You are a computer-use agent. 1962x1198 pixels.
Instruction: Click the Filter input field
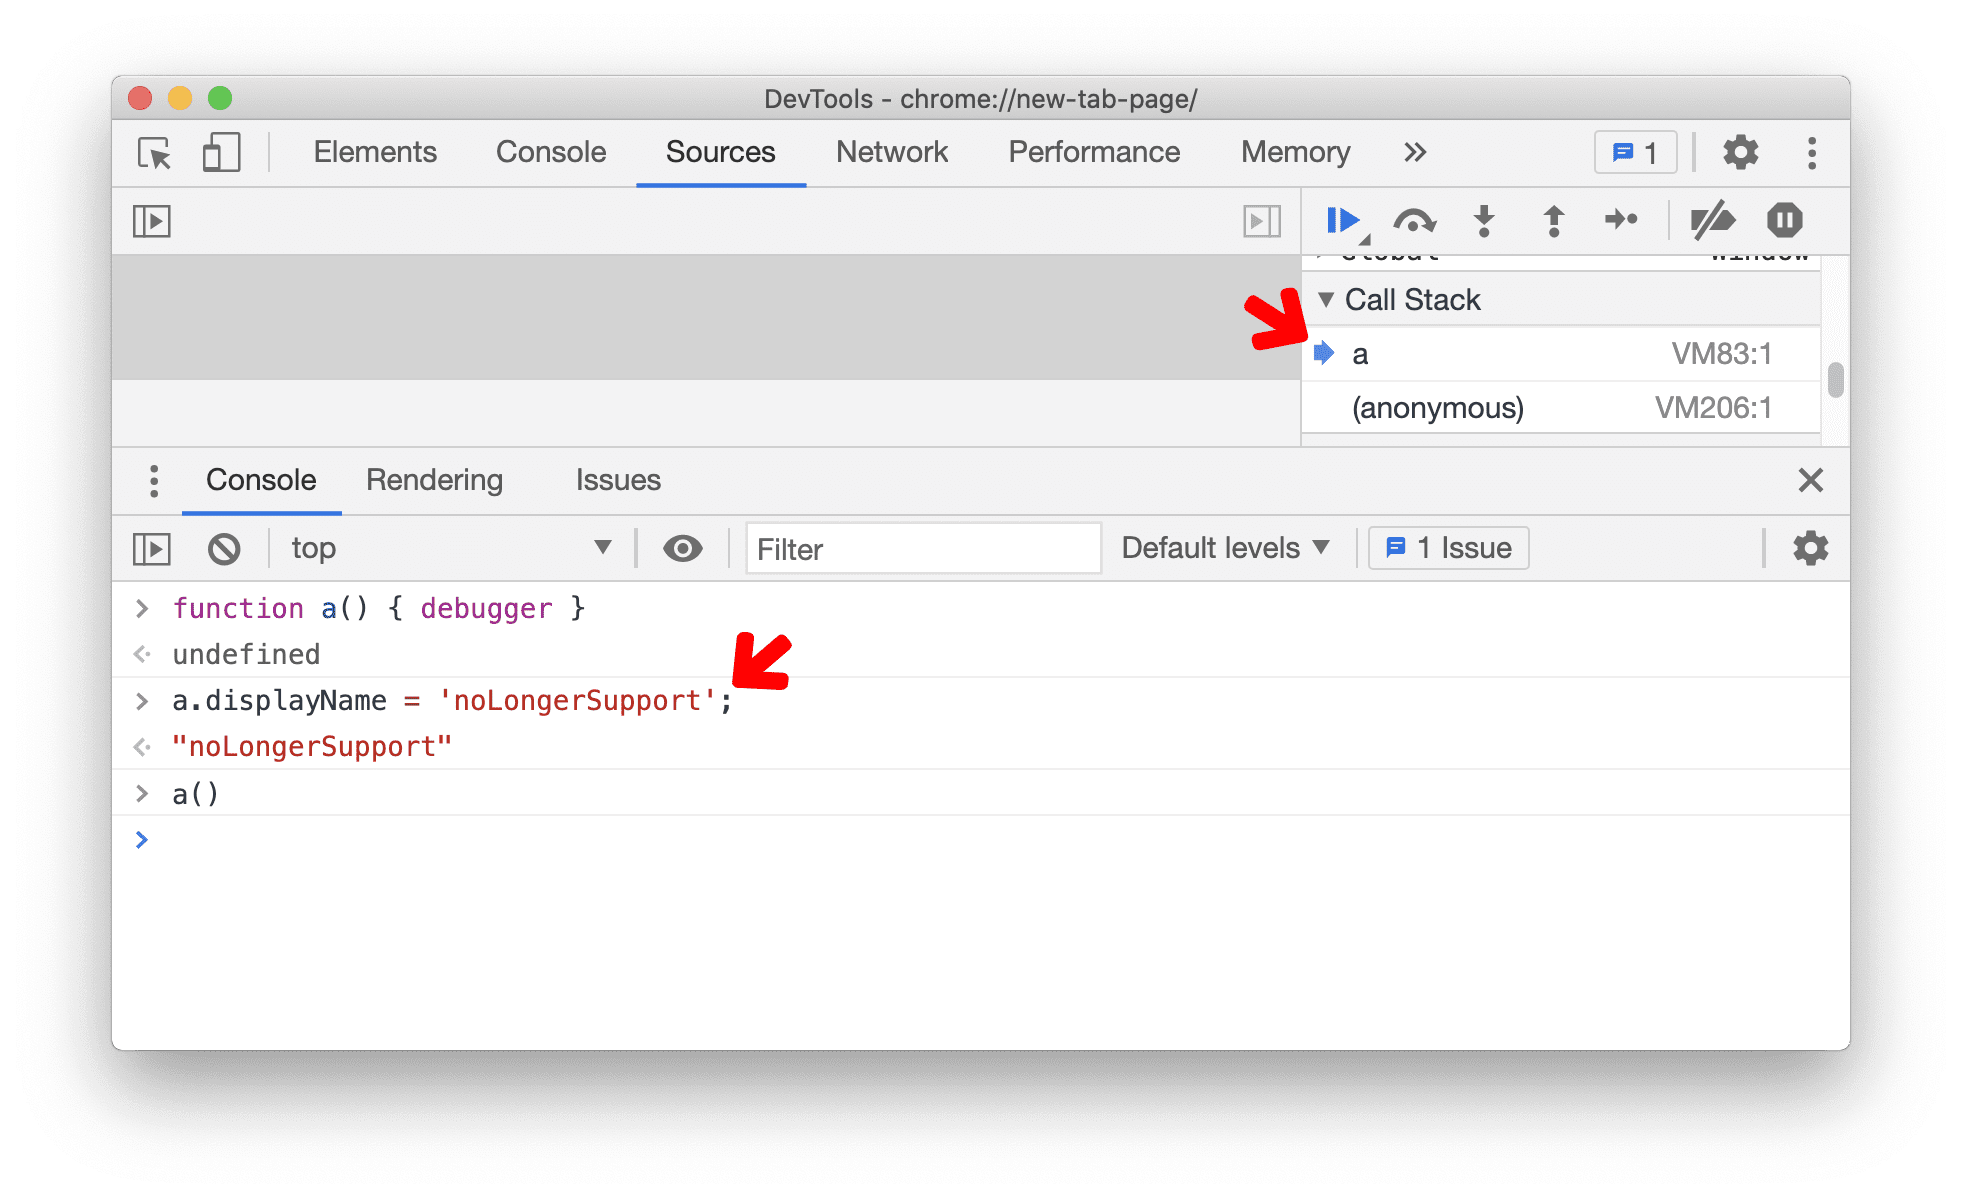tap(925, 548)
